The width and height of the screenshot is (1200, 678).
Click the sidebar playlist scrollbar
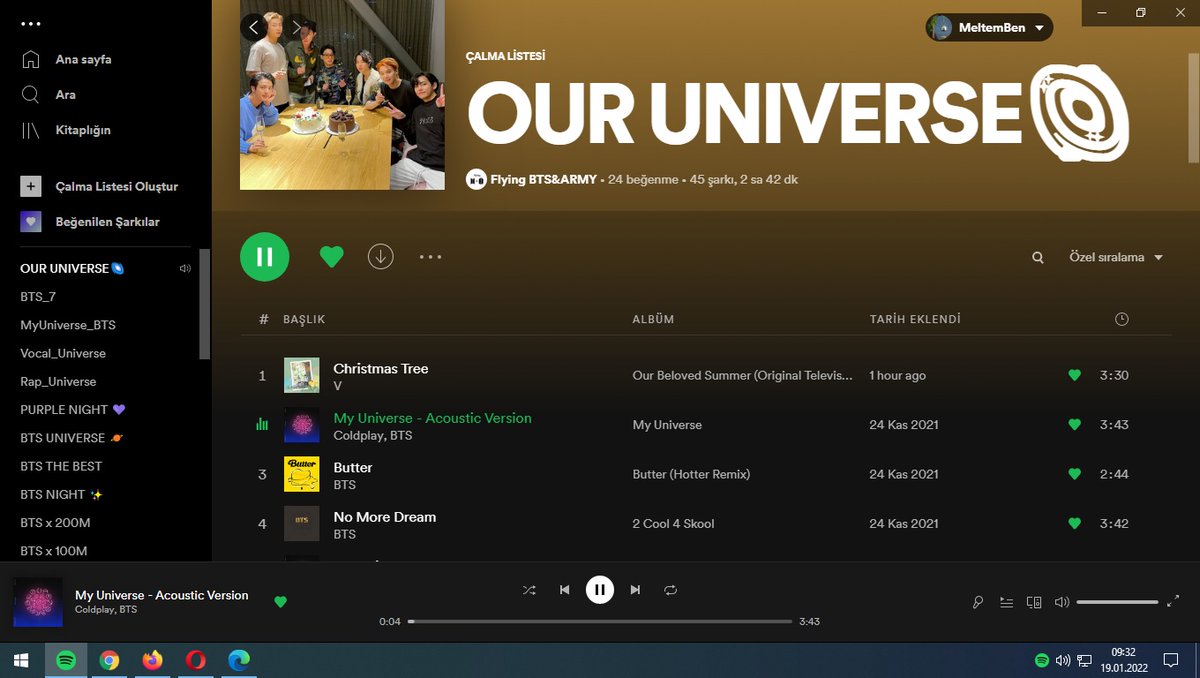click(x=205, y=304)
